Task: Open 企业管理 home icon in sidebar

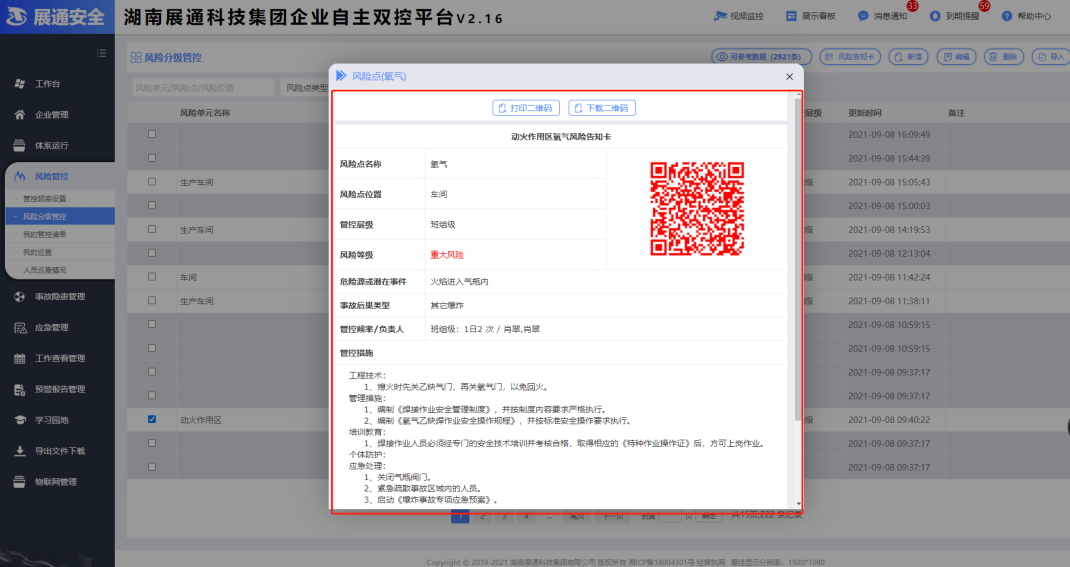Action: 20,115
